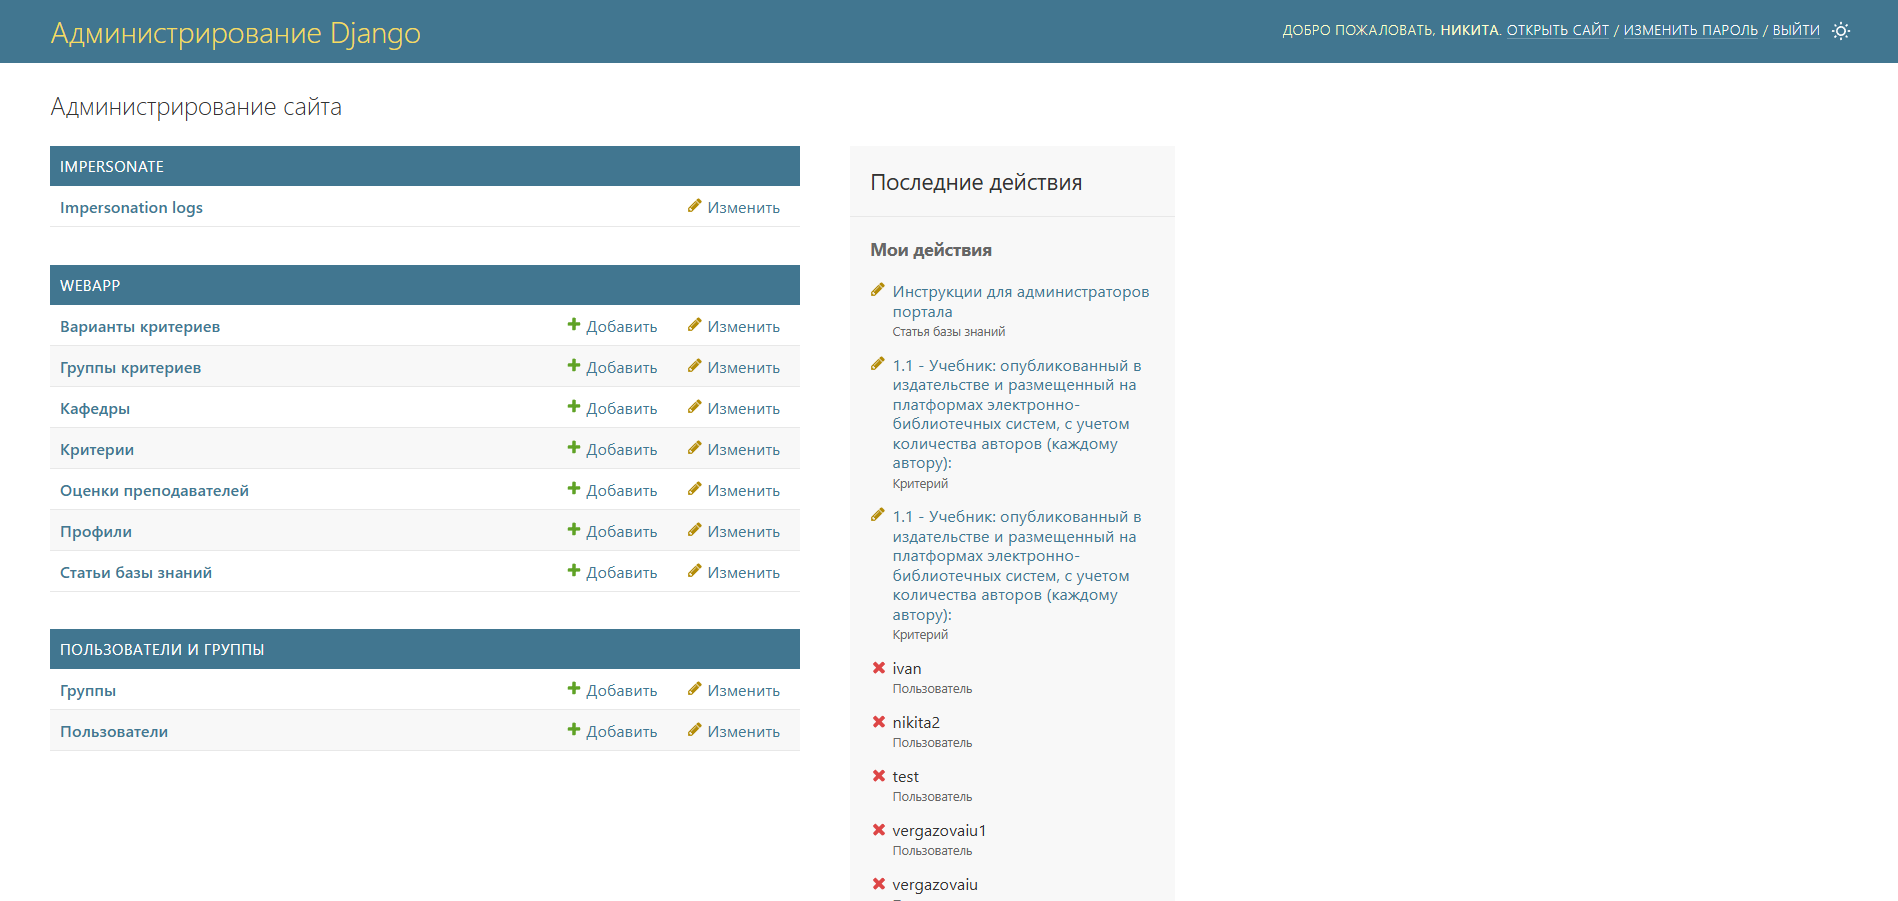Click Добавить for Профили
The height and width of the screenshot is (901, 1898).
coord(612,531)
